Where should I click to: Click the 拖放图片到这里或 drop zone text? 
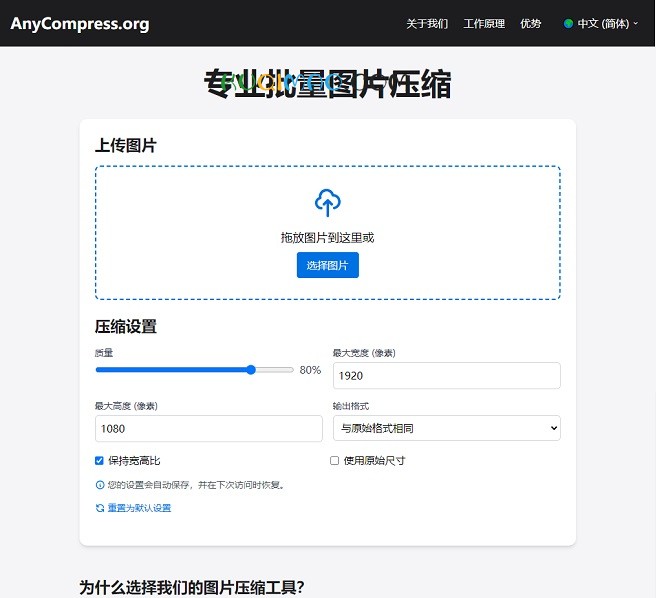pos(327,238)
